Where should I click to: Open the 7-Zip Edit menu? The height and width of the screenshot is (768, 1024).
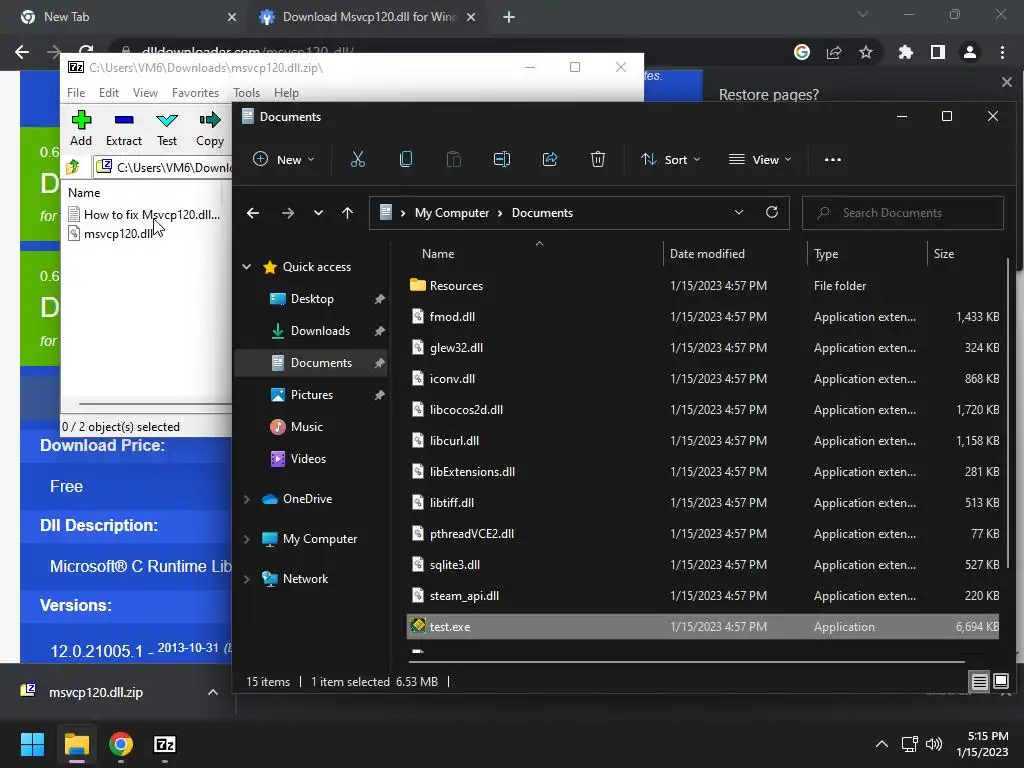point(108,93)
